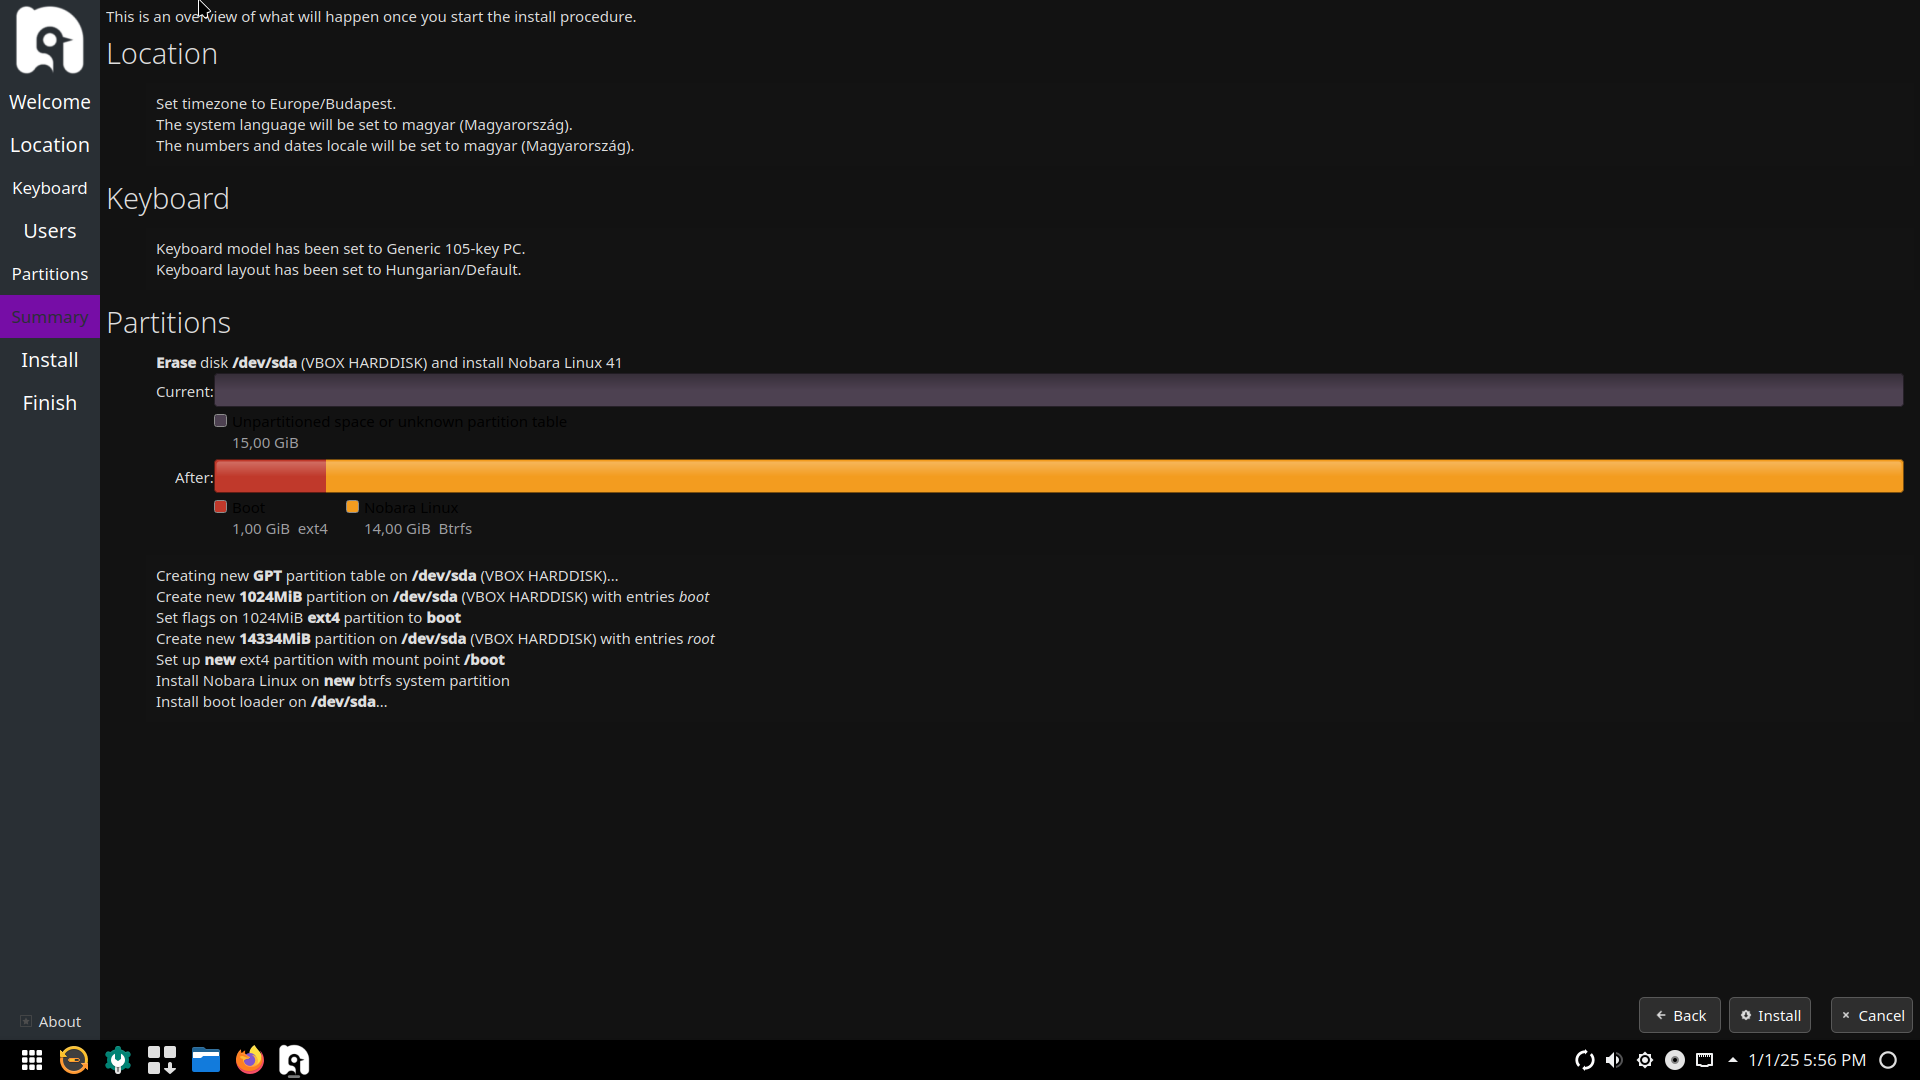This screenshot has width=1920, height=1080.
Task: Click the '1,00 GiB ext4' label
Action: tap(280, 529)
